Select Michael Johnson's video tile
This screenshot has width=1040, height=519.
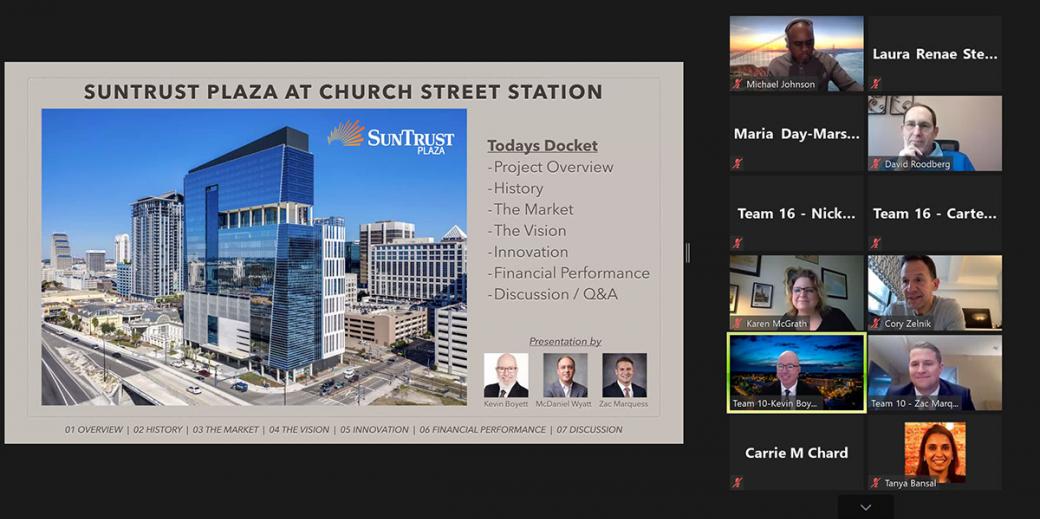[797, 54]
